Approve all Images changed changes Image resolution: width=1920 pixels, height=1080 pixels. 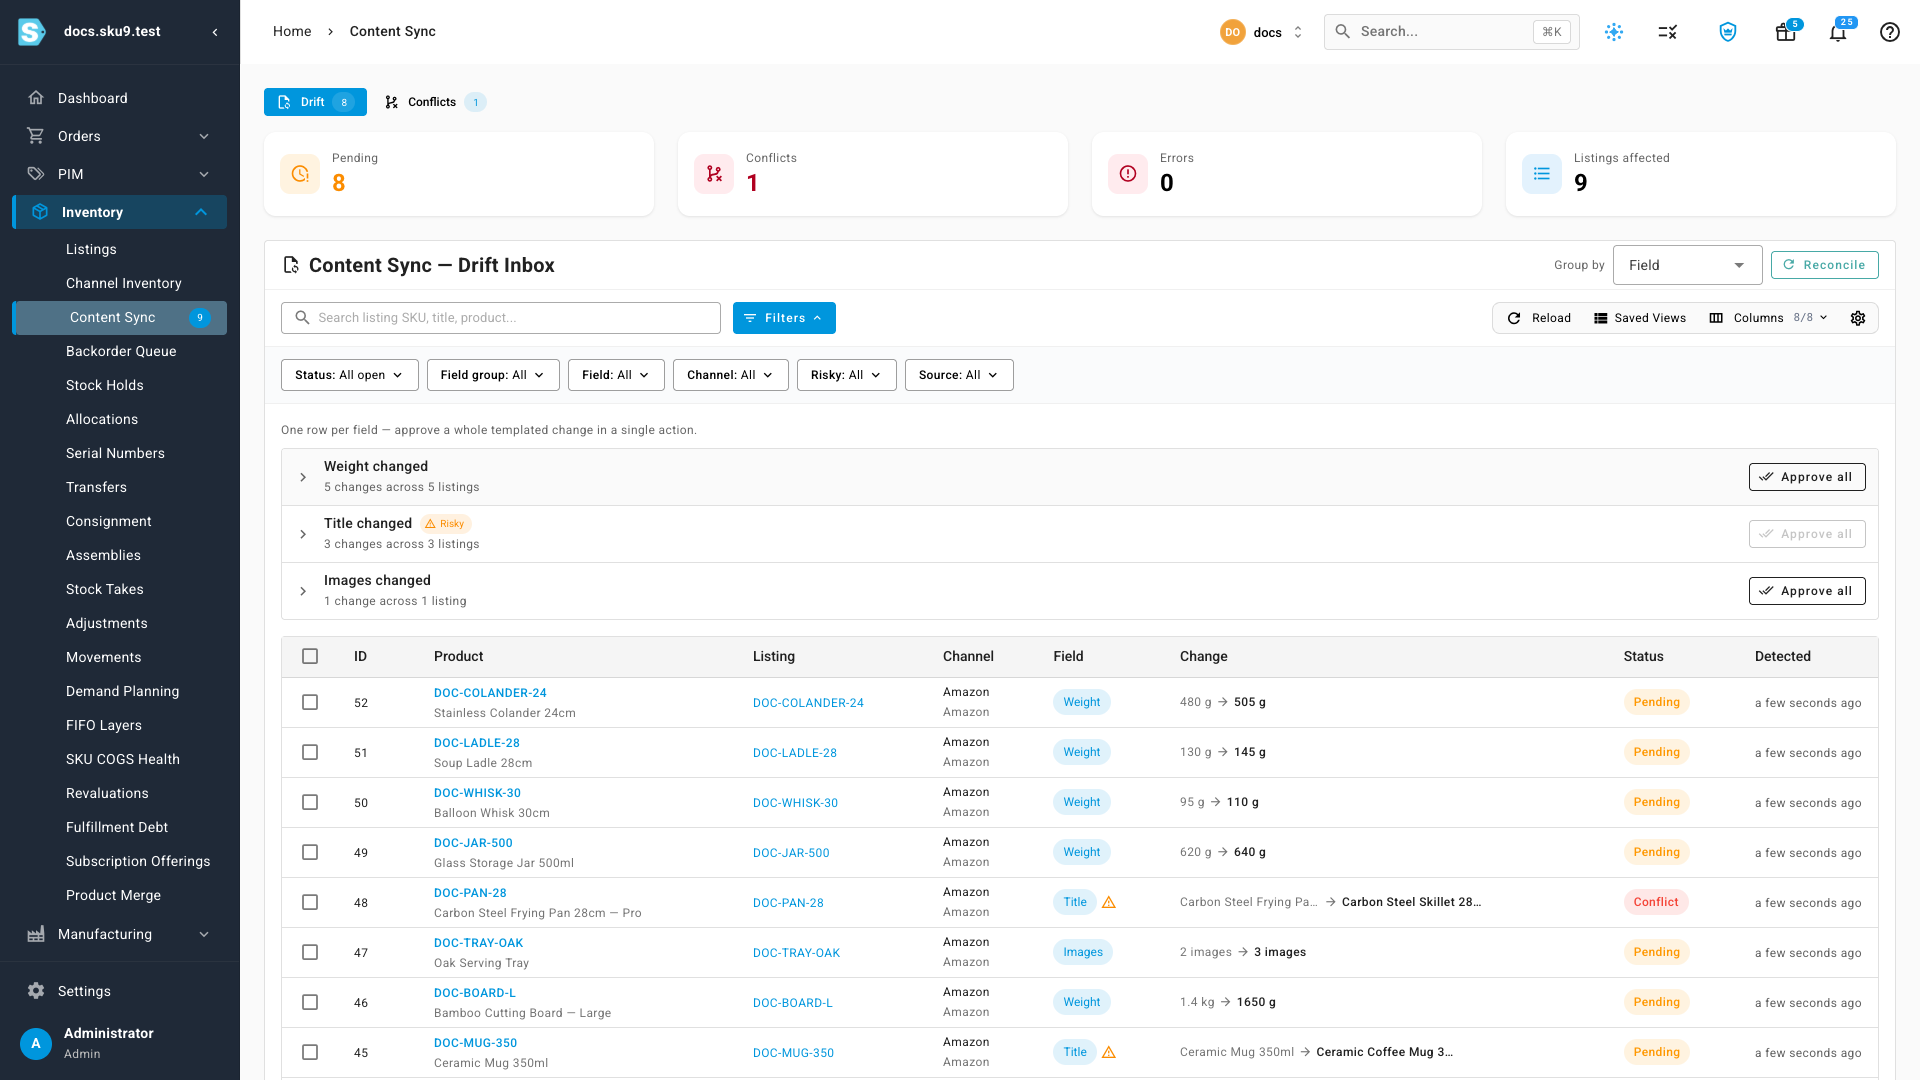(x=1806, y=591)
